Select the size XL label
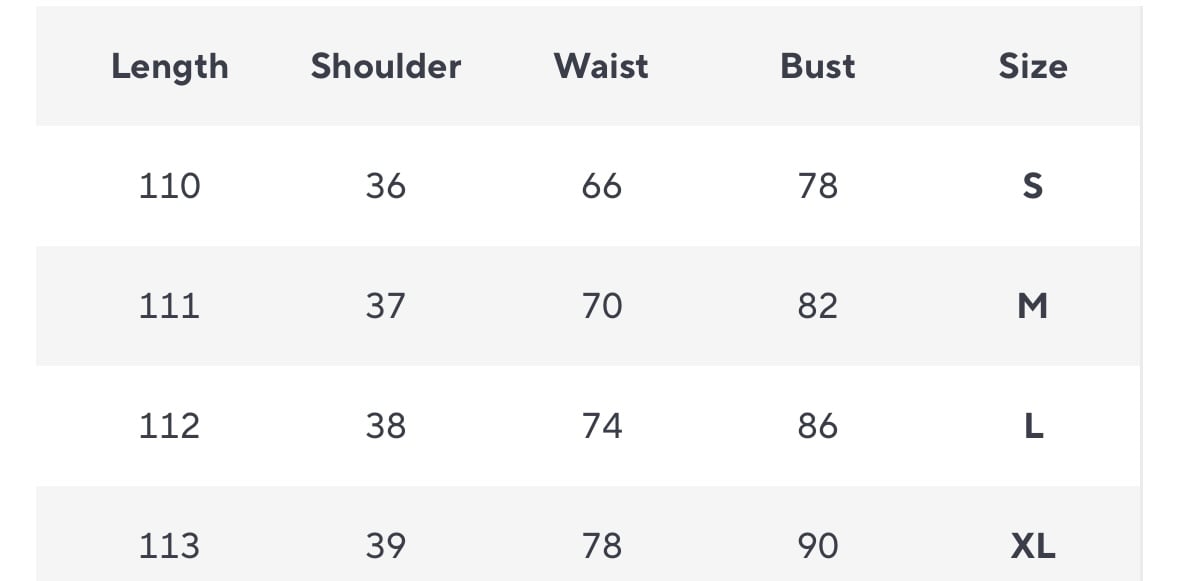This screenshot has width=1179, height=581. pyautogui.click(x=1033, y=546)
